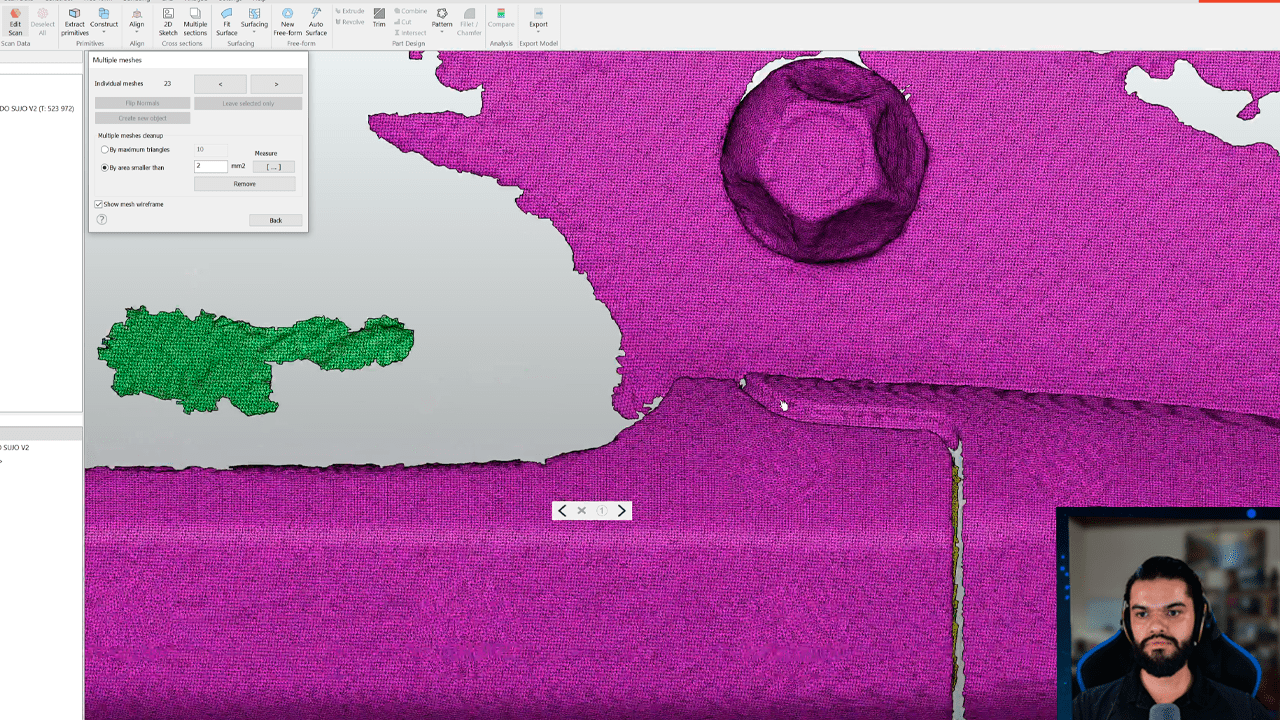The height and width of the screenshot is (720, 1280).
Task: Select the Edit Scan tool
Action: tap(15, 20)
